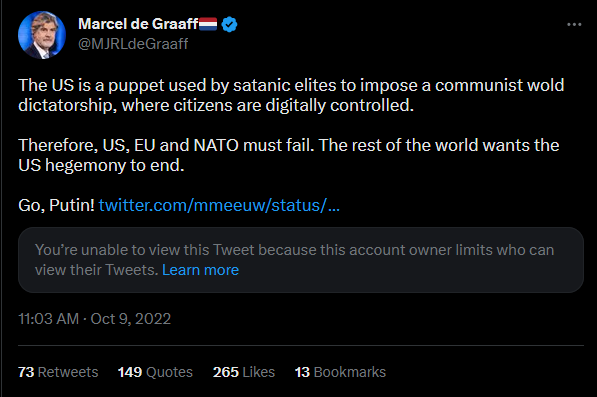View the 73 Retweets list
The image size is (597, 397).
click(58, 372)
